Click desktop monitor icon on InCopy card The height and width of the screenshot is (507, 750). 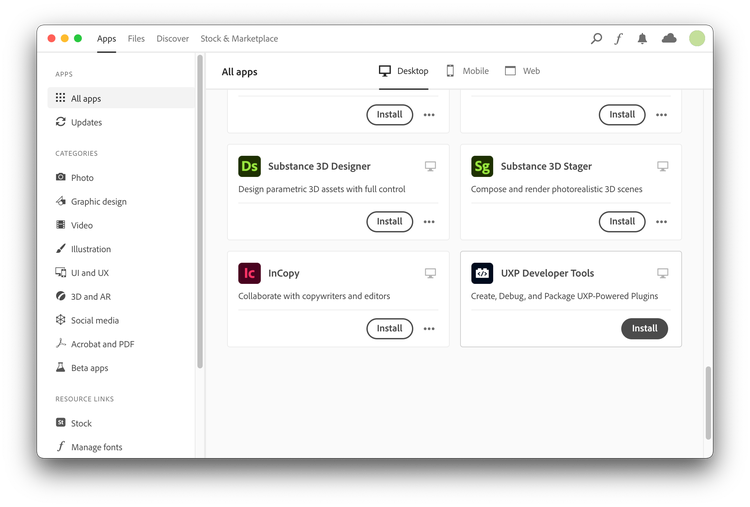point(430,273)
